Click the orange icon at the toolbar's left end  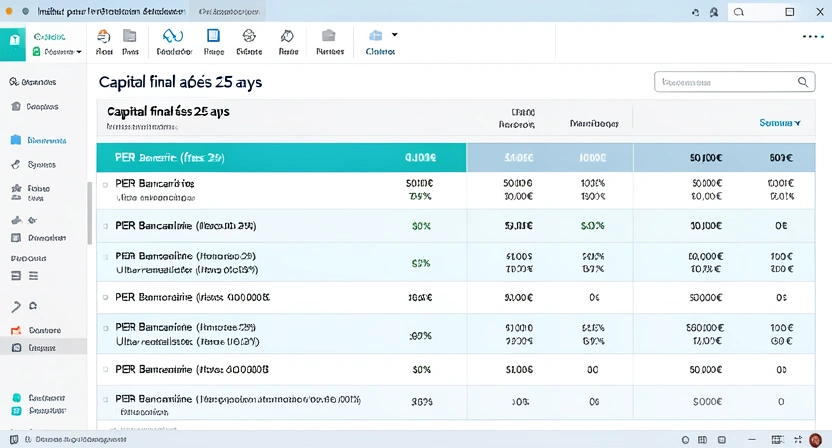103,35
